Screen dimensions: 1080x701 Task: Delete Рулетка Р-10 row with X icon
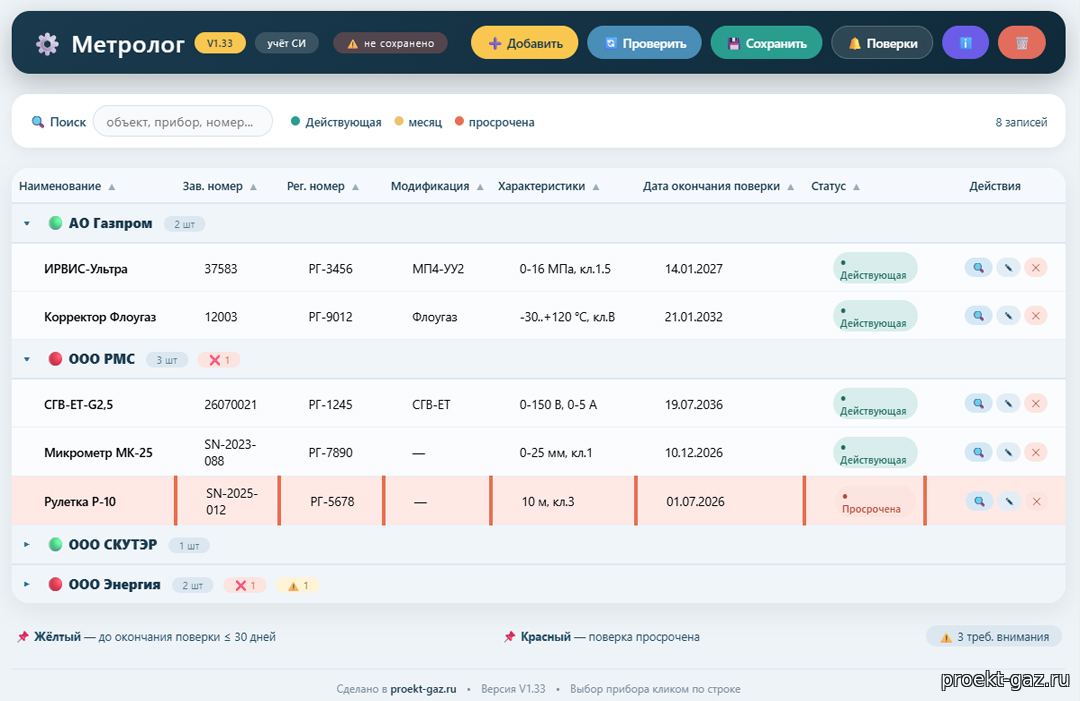pyautogui.click(x=1036, y=501)
